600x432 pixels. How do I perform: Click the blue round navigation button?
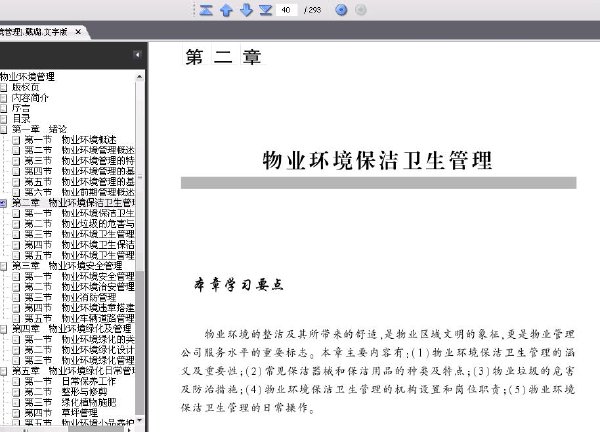341,10
